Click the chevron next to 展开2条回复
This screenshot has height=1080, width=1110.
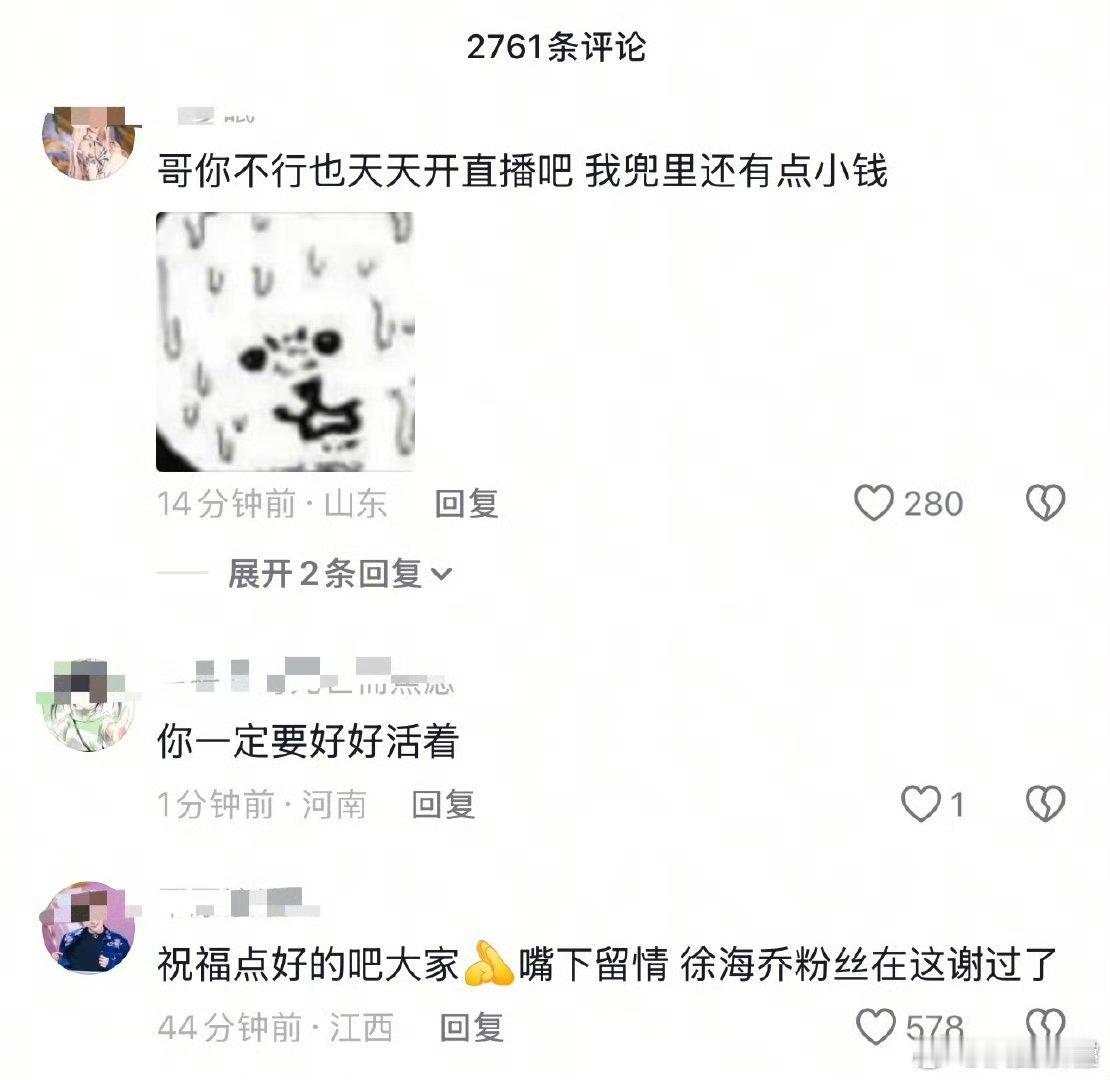point(442,574)
